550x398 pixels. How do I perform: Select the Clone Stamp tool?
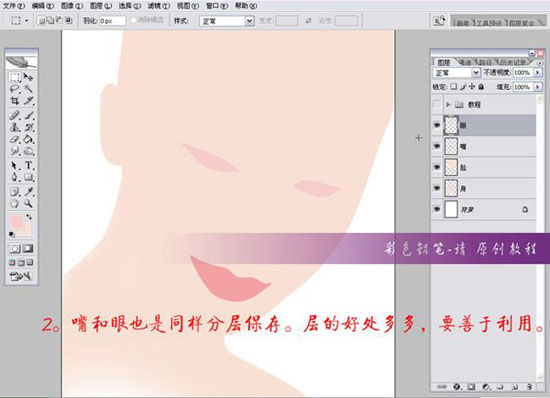coord(15,127)
